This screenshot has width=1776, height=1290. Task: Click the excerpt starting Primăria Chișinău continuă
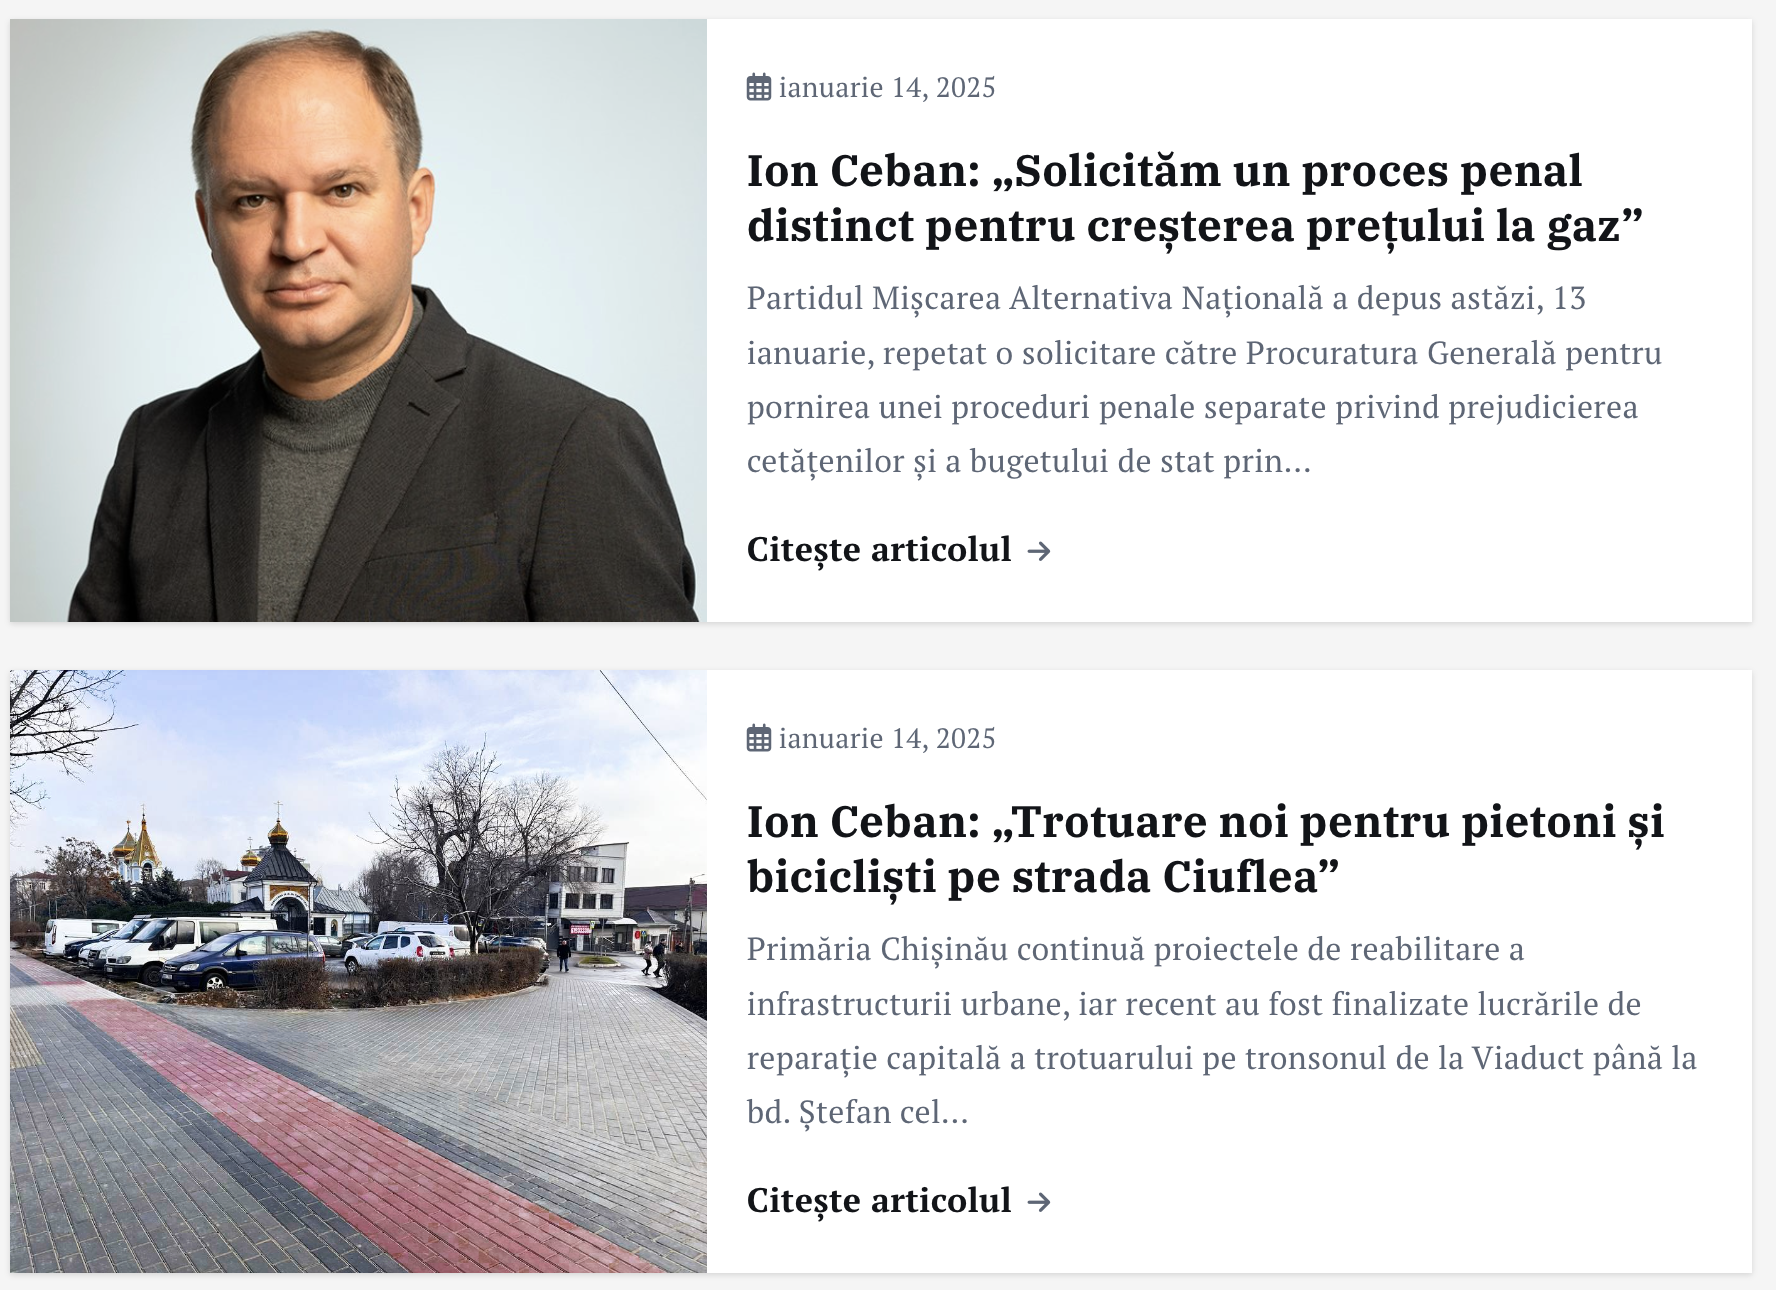[1221, 1031]
